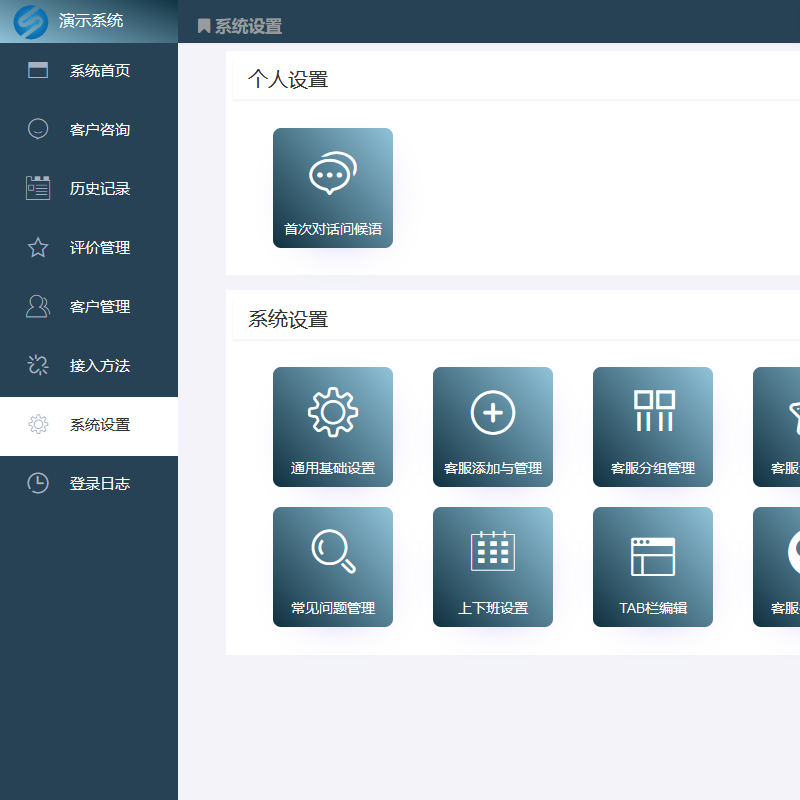Click the link icon beside 接入方法
Viewport: 800px width, 800px height.
pos(38,365)
